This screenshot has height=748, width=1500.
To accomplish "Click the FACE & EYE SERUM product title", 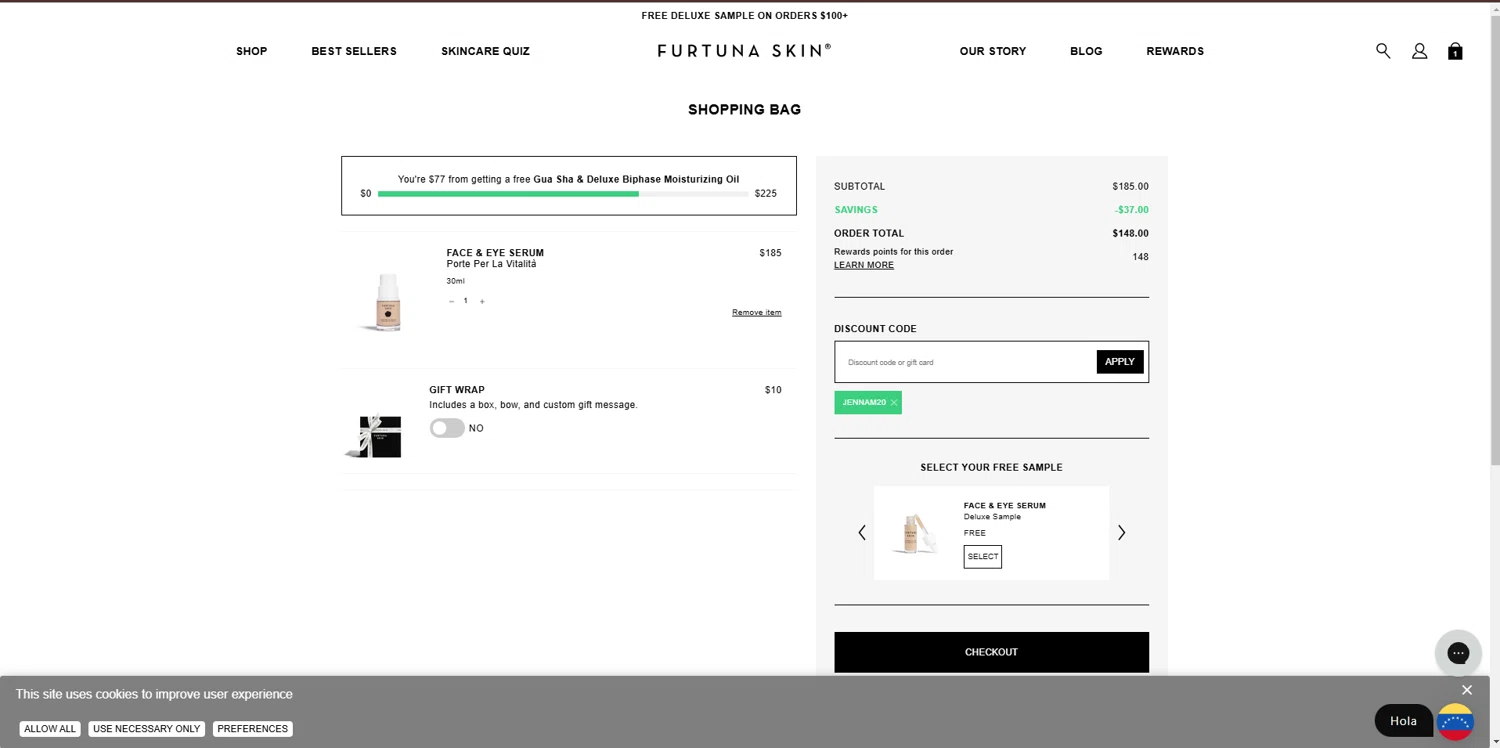I will click(495, 253).
